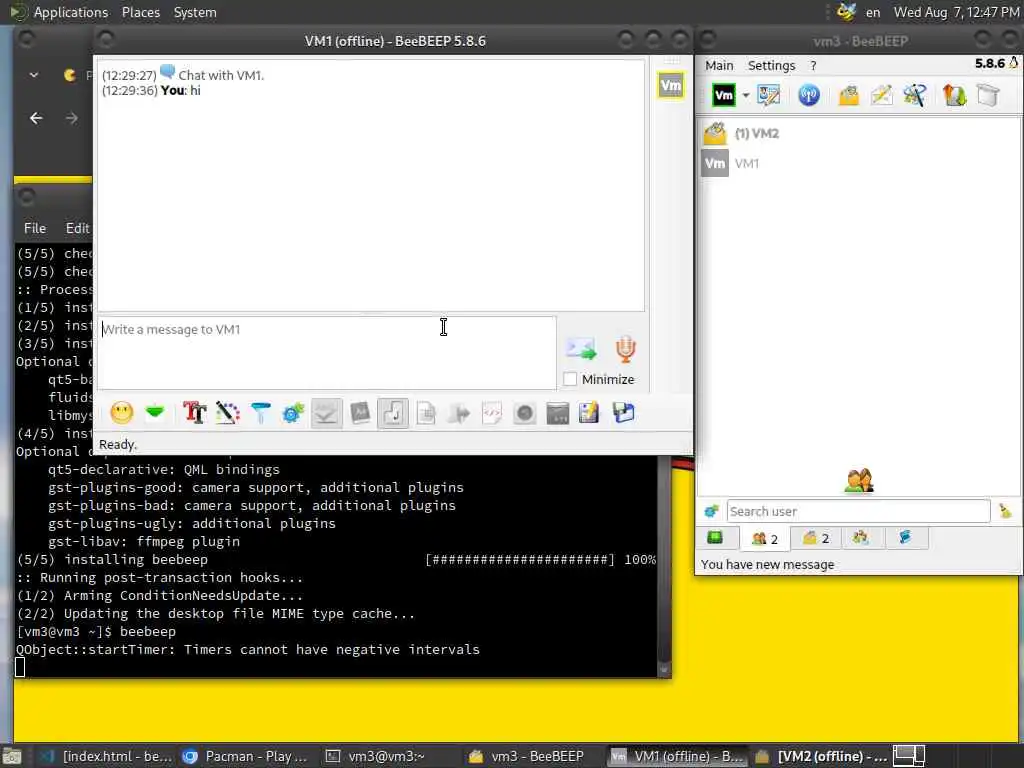
Task: Click the dark calendar-style icon in chat toolbar
Action: click(557, 413)
